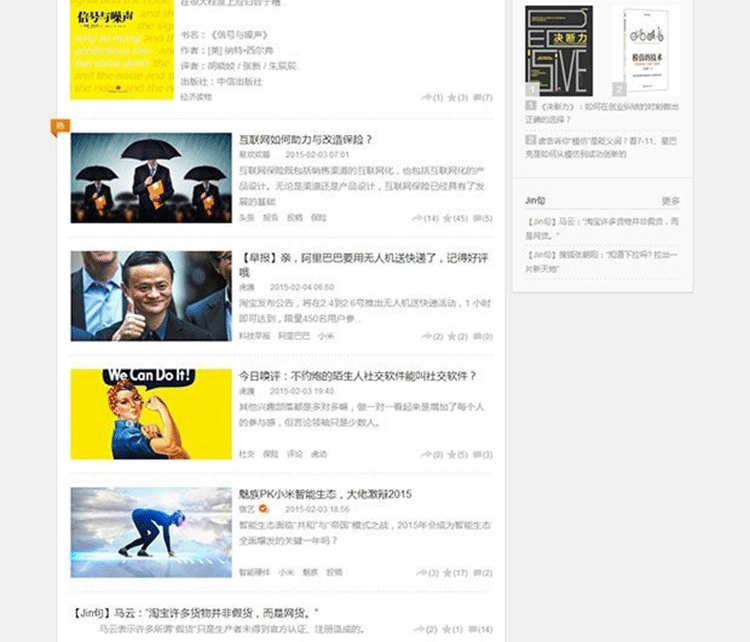Screen dimensions: 750x642
Task: Select the 报告 tag on insurance article
Action: [x=270, y=218]
